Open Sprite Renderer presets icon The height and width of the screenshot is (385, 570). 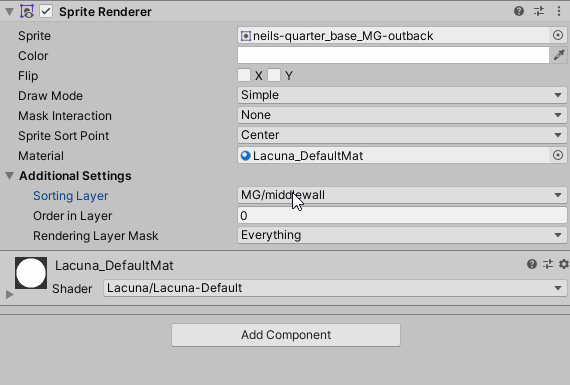(x=539, y=11)
